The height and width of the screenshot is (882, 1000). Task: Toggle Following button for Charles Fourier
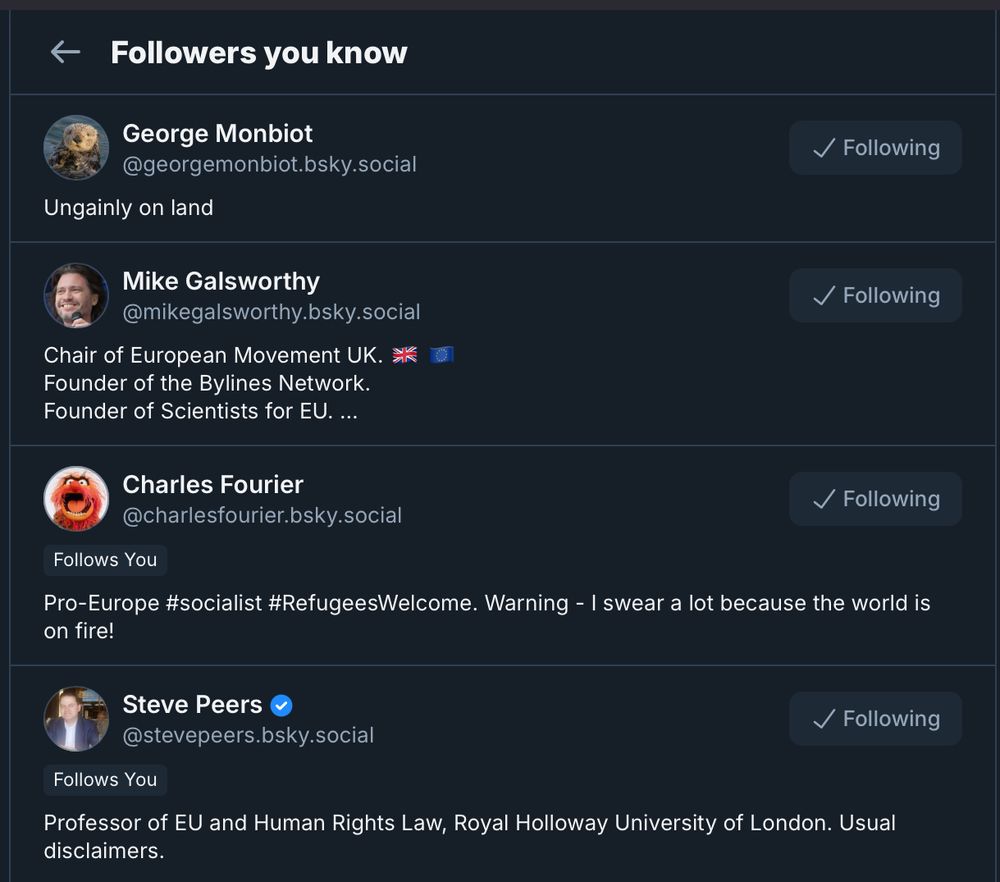[x=875, y=499]
